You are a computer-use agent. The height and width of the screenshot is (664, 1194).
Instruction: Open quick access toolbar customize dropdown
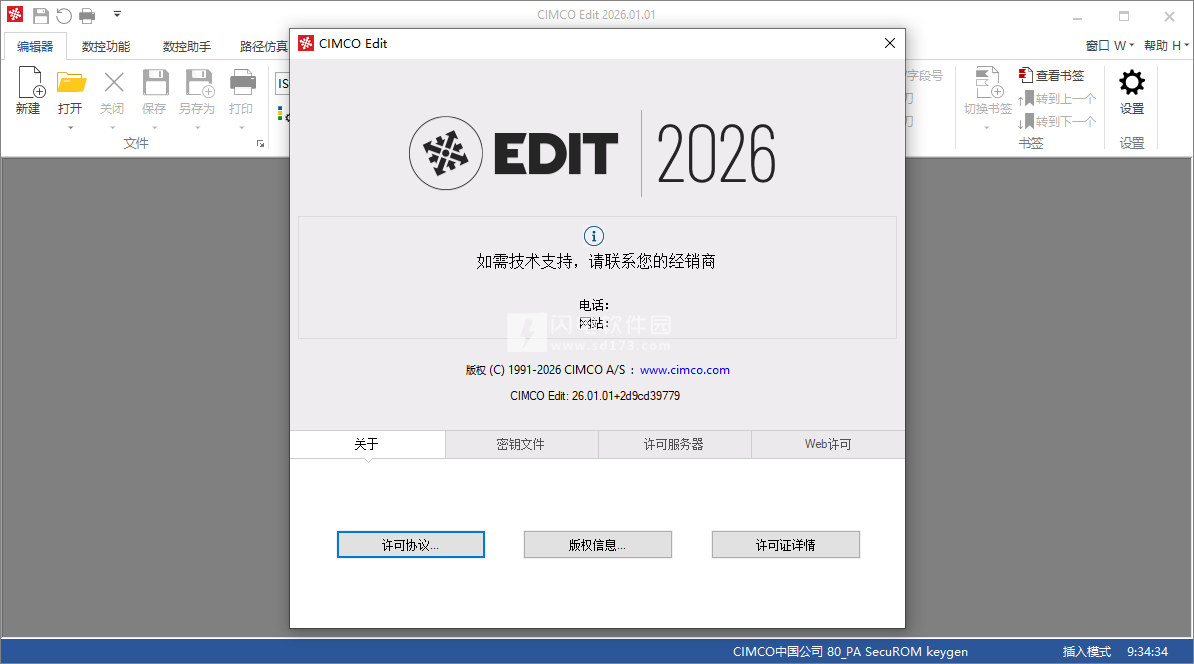pyautogui.click(x=117, y=15)
